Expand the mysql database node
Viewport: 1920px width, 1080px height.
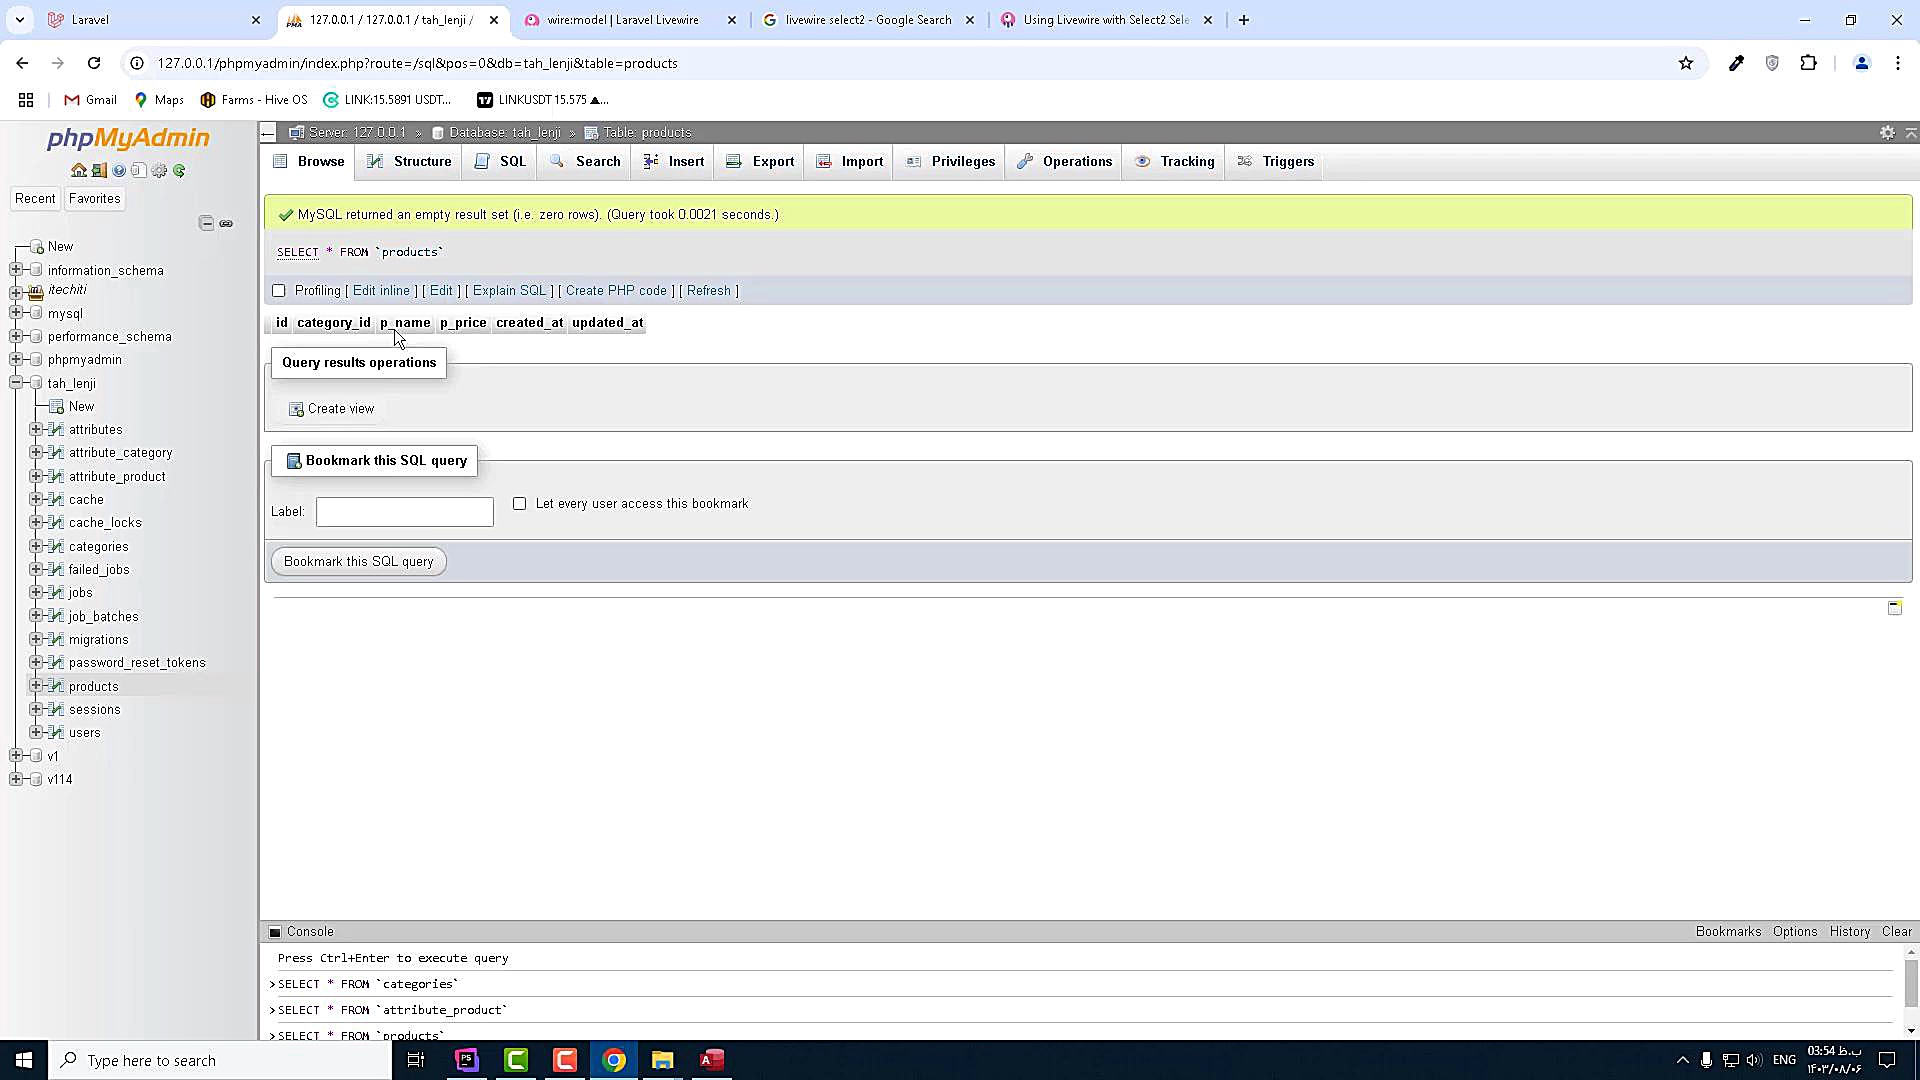pos(16,313)
